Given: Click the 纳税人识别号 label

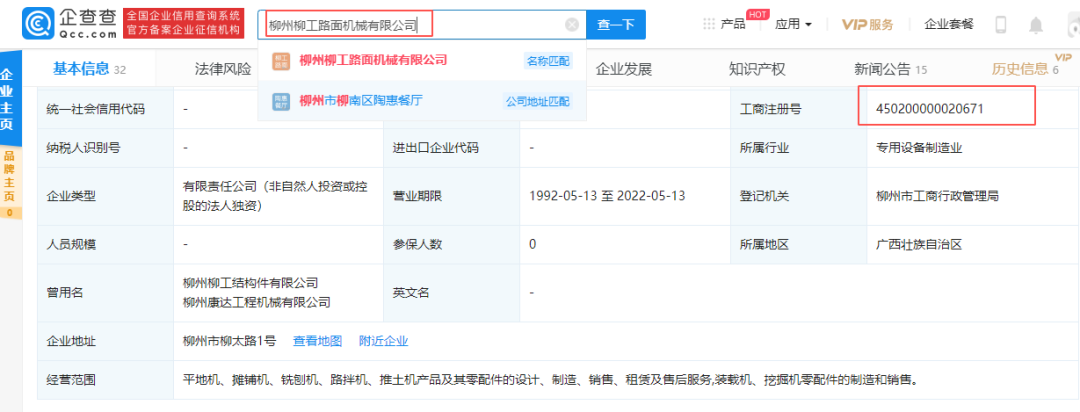Looking at the screenshot, I should (83, 147).
